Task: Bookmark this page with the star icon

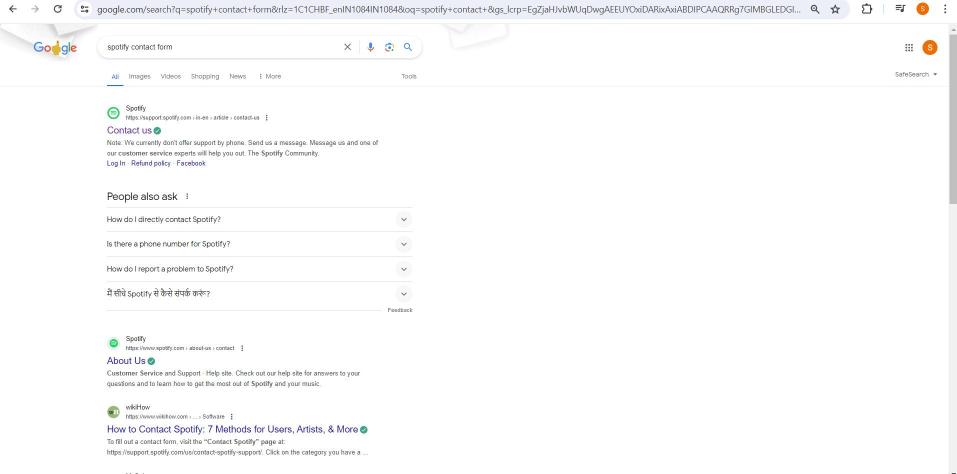Action: coord(862,9)
